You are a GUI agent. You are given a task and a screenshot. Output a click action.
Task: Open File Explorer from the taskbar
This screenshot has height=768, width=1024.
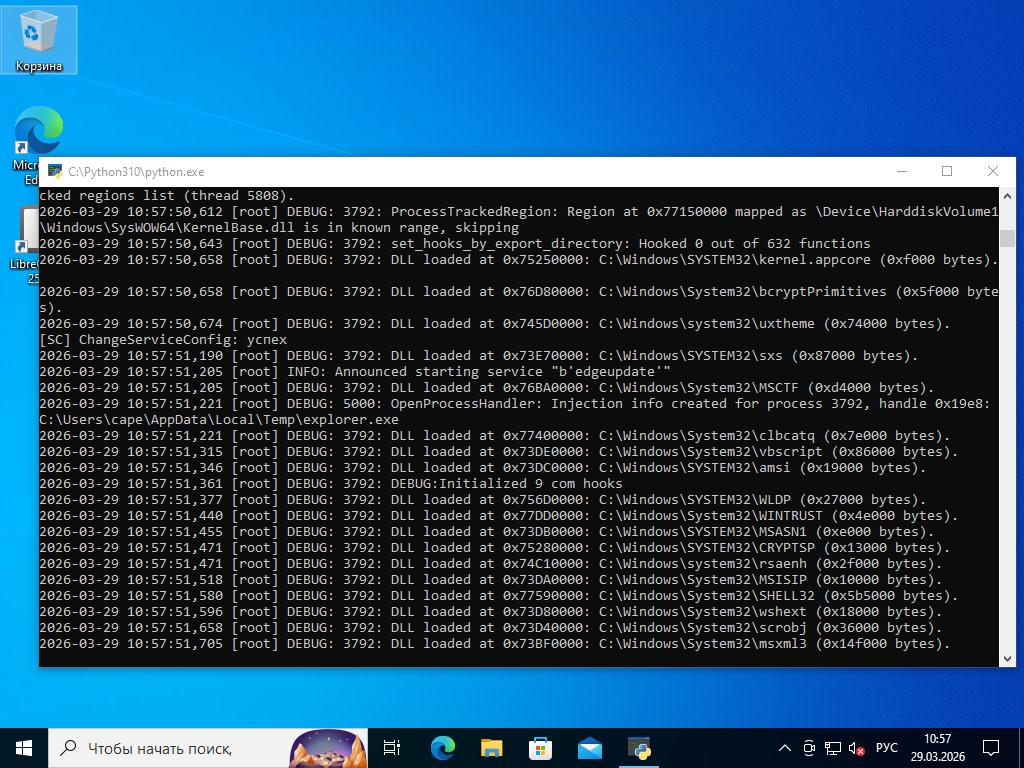tap(491, 747)
